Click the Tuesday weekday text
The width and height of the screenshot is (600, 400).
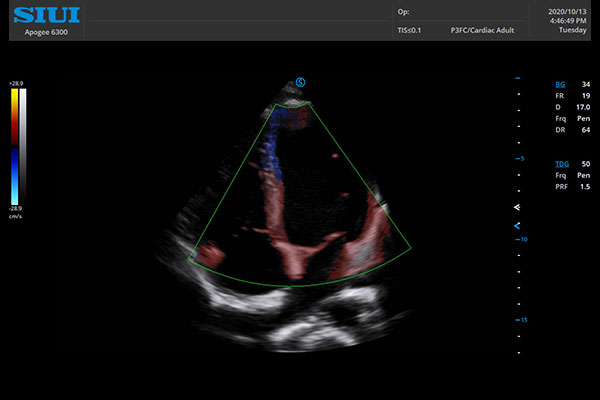click(x=572, y=30)
